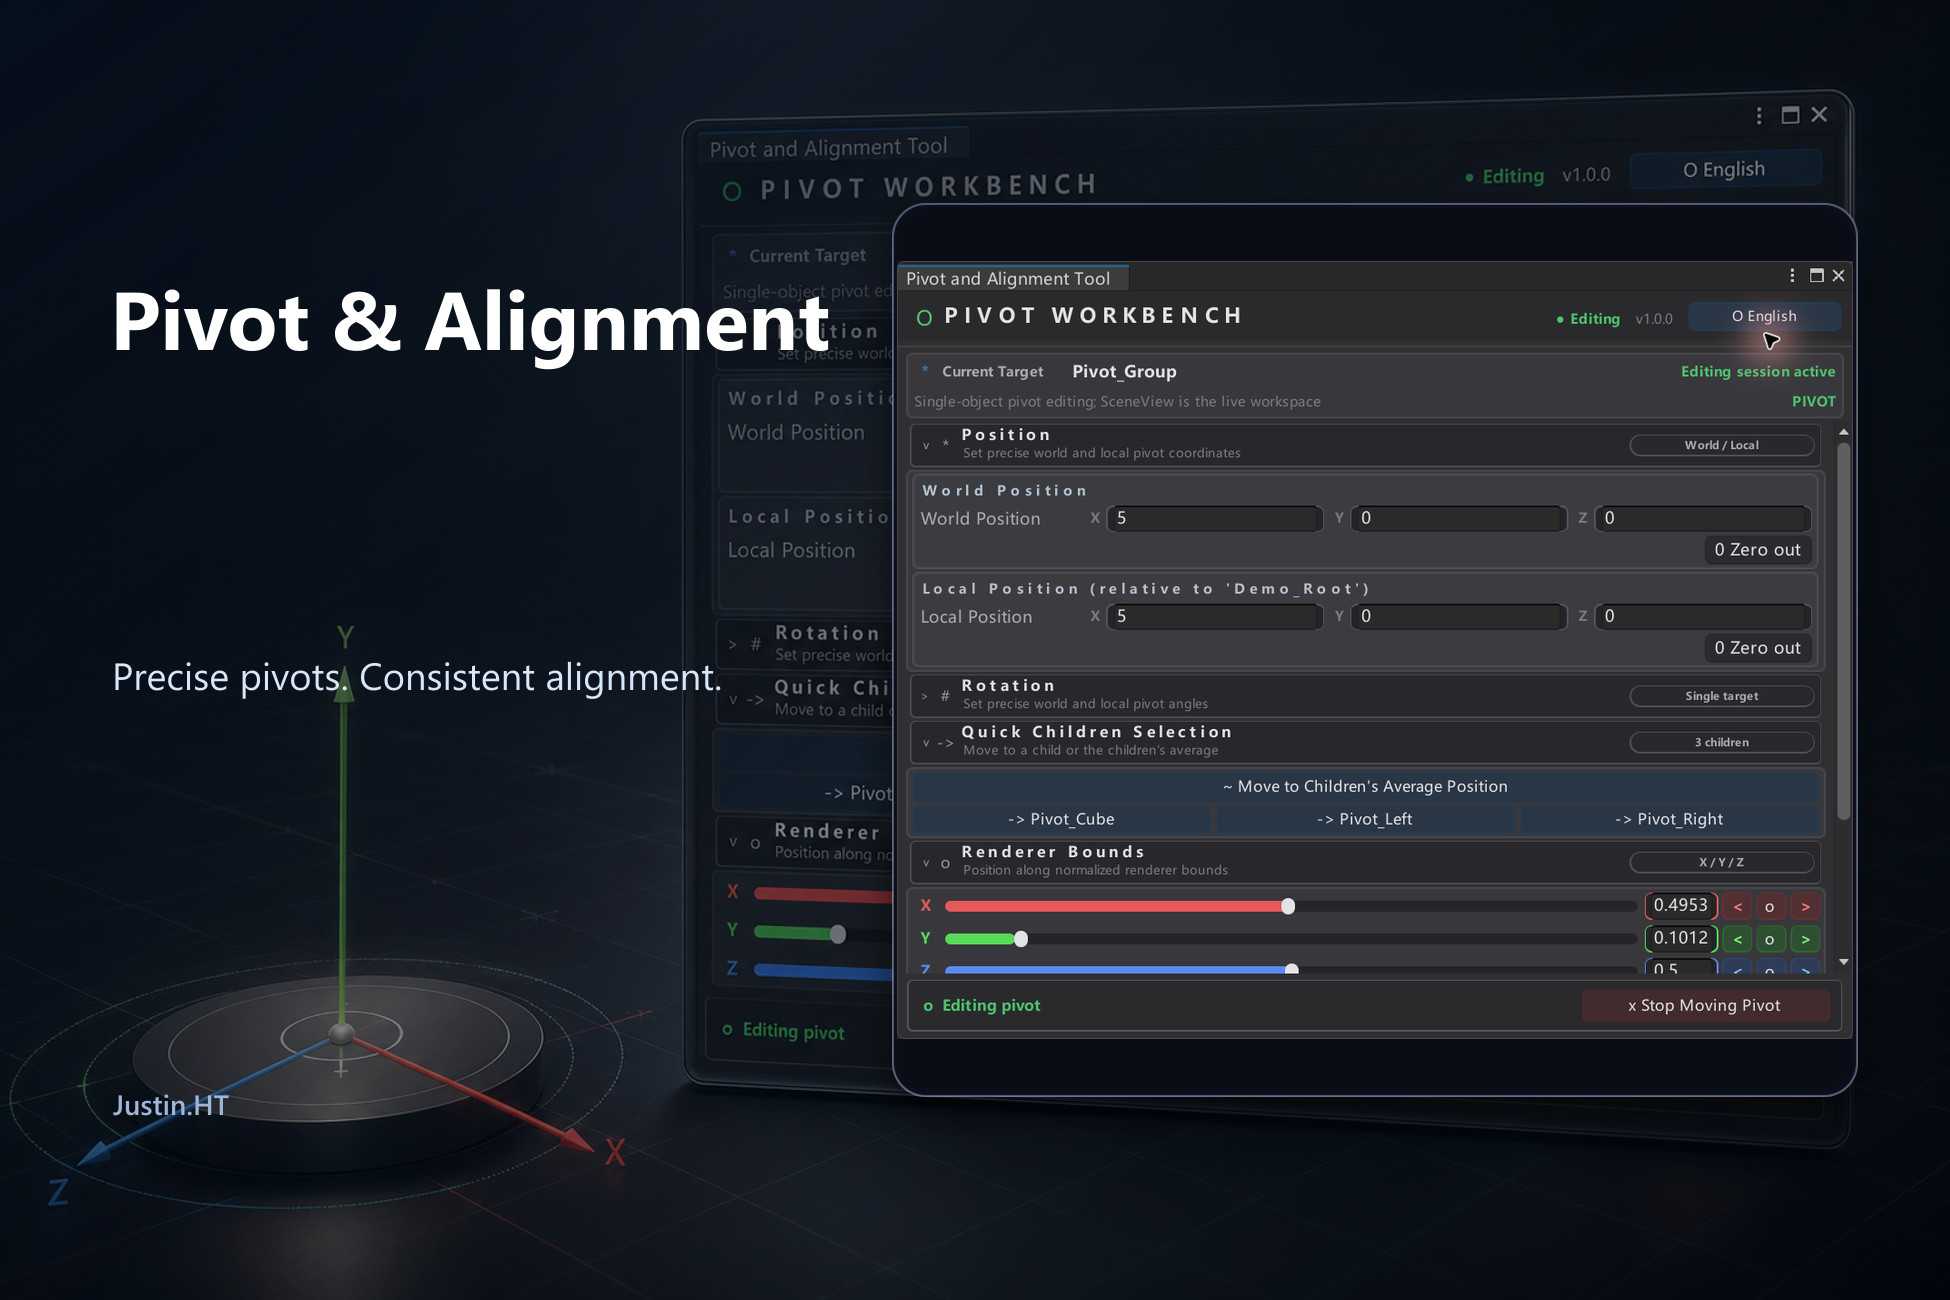Viewport: 1950px width, 1300px height.
Task: Click the World Position X input field
Action: [1215, 518]
